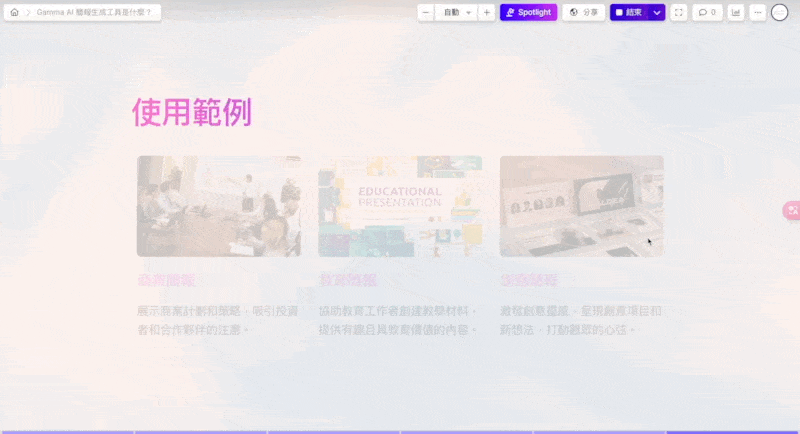This screenshot has height=434, width=800.
Task: Select the 使用範例 slide heading
Action: pyautogui.click(x=192, y=112)
